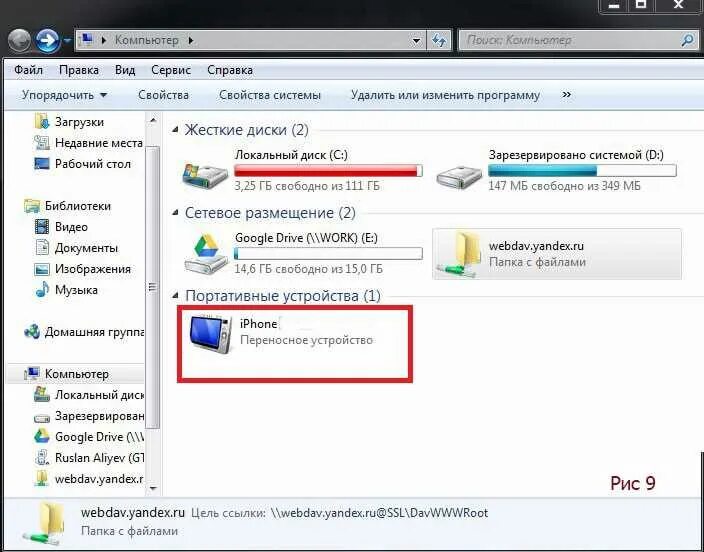The height and width of the screenshot is (552, 704).
Task: Click the Google Drive (E:) capacity bar
Action: click(x=328, y=254)
